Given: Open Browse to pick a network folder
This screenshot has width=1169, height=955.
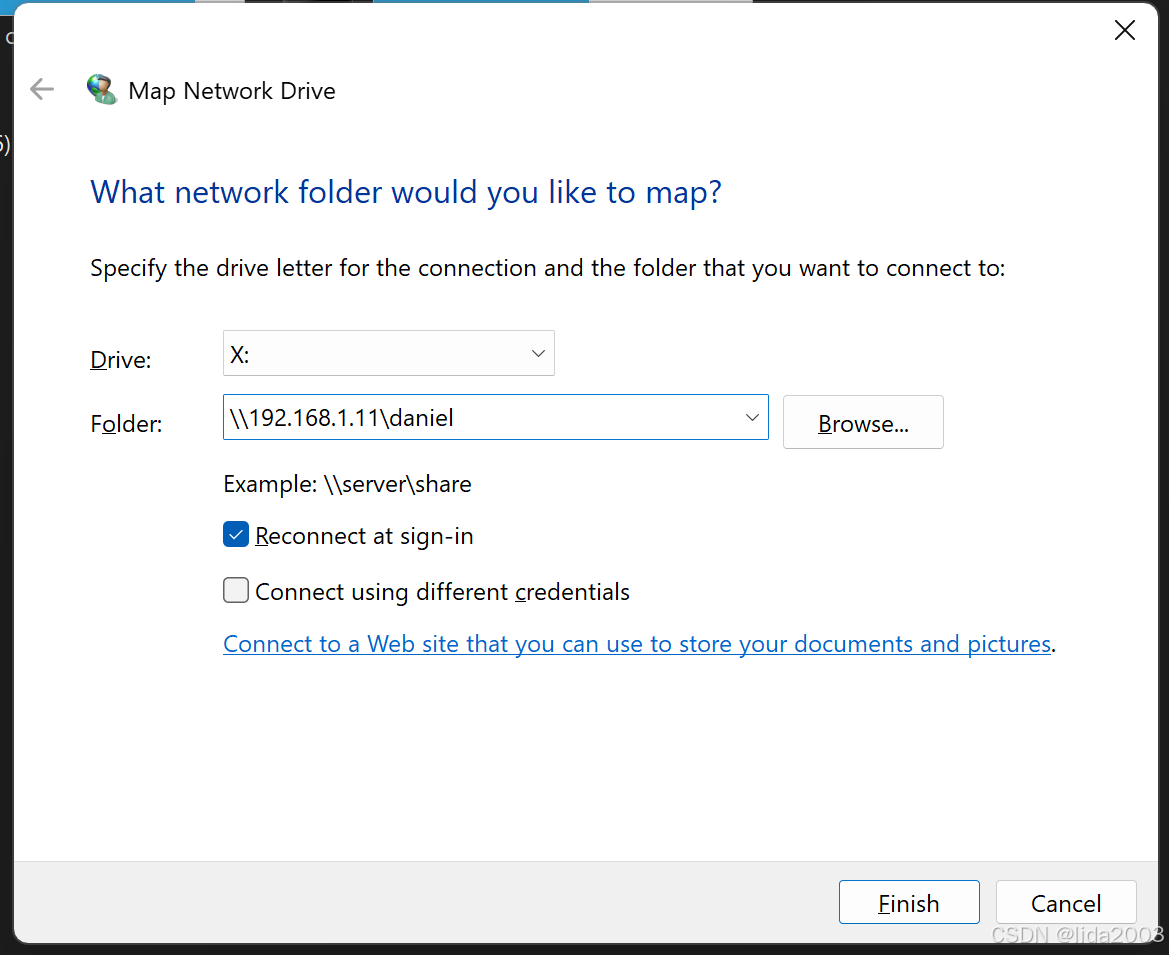Looking at the screenshot, I should click(863, 423).
